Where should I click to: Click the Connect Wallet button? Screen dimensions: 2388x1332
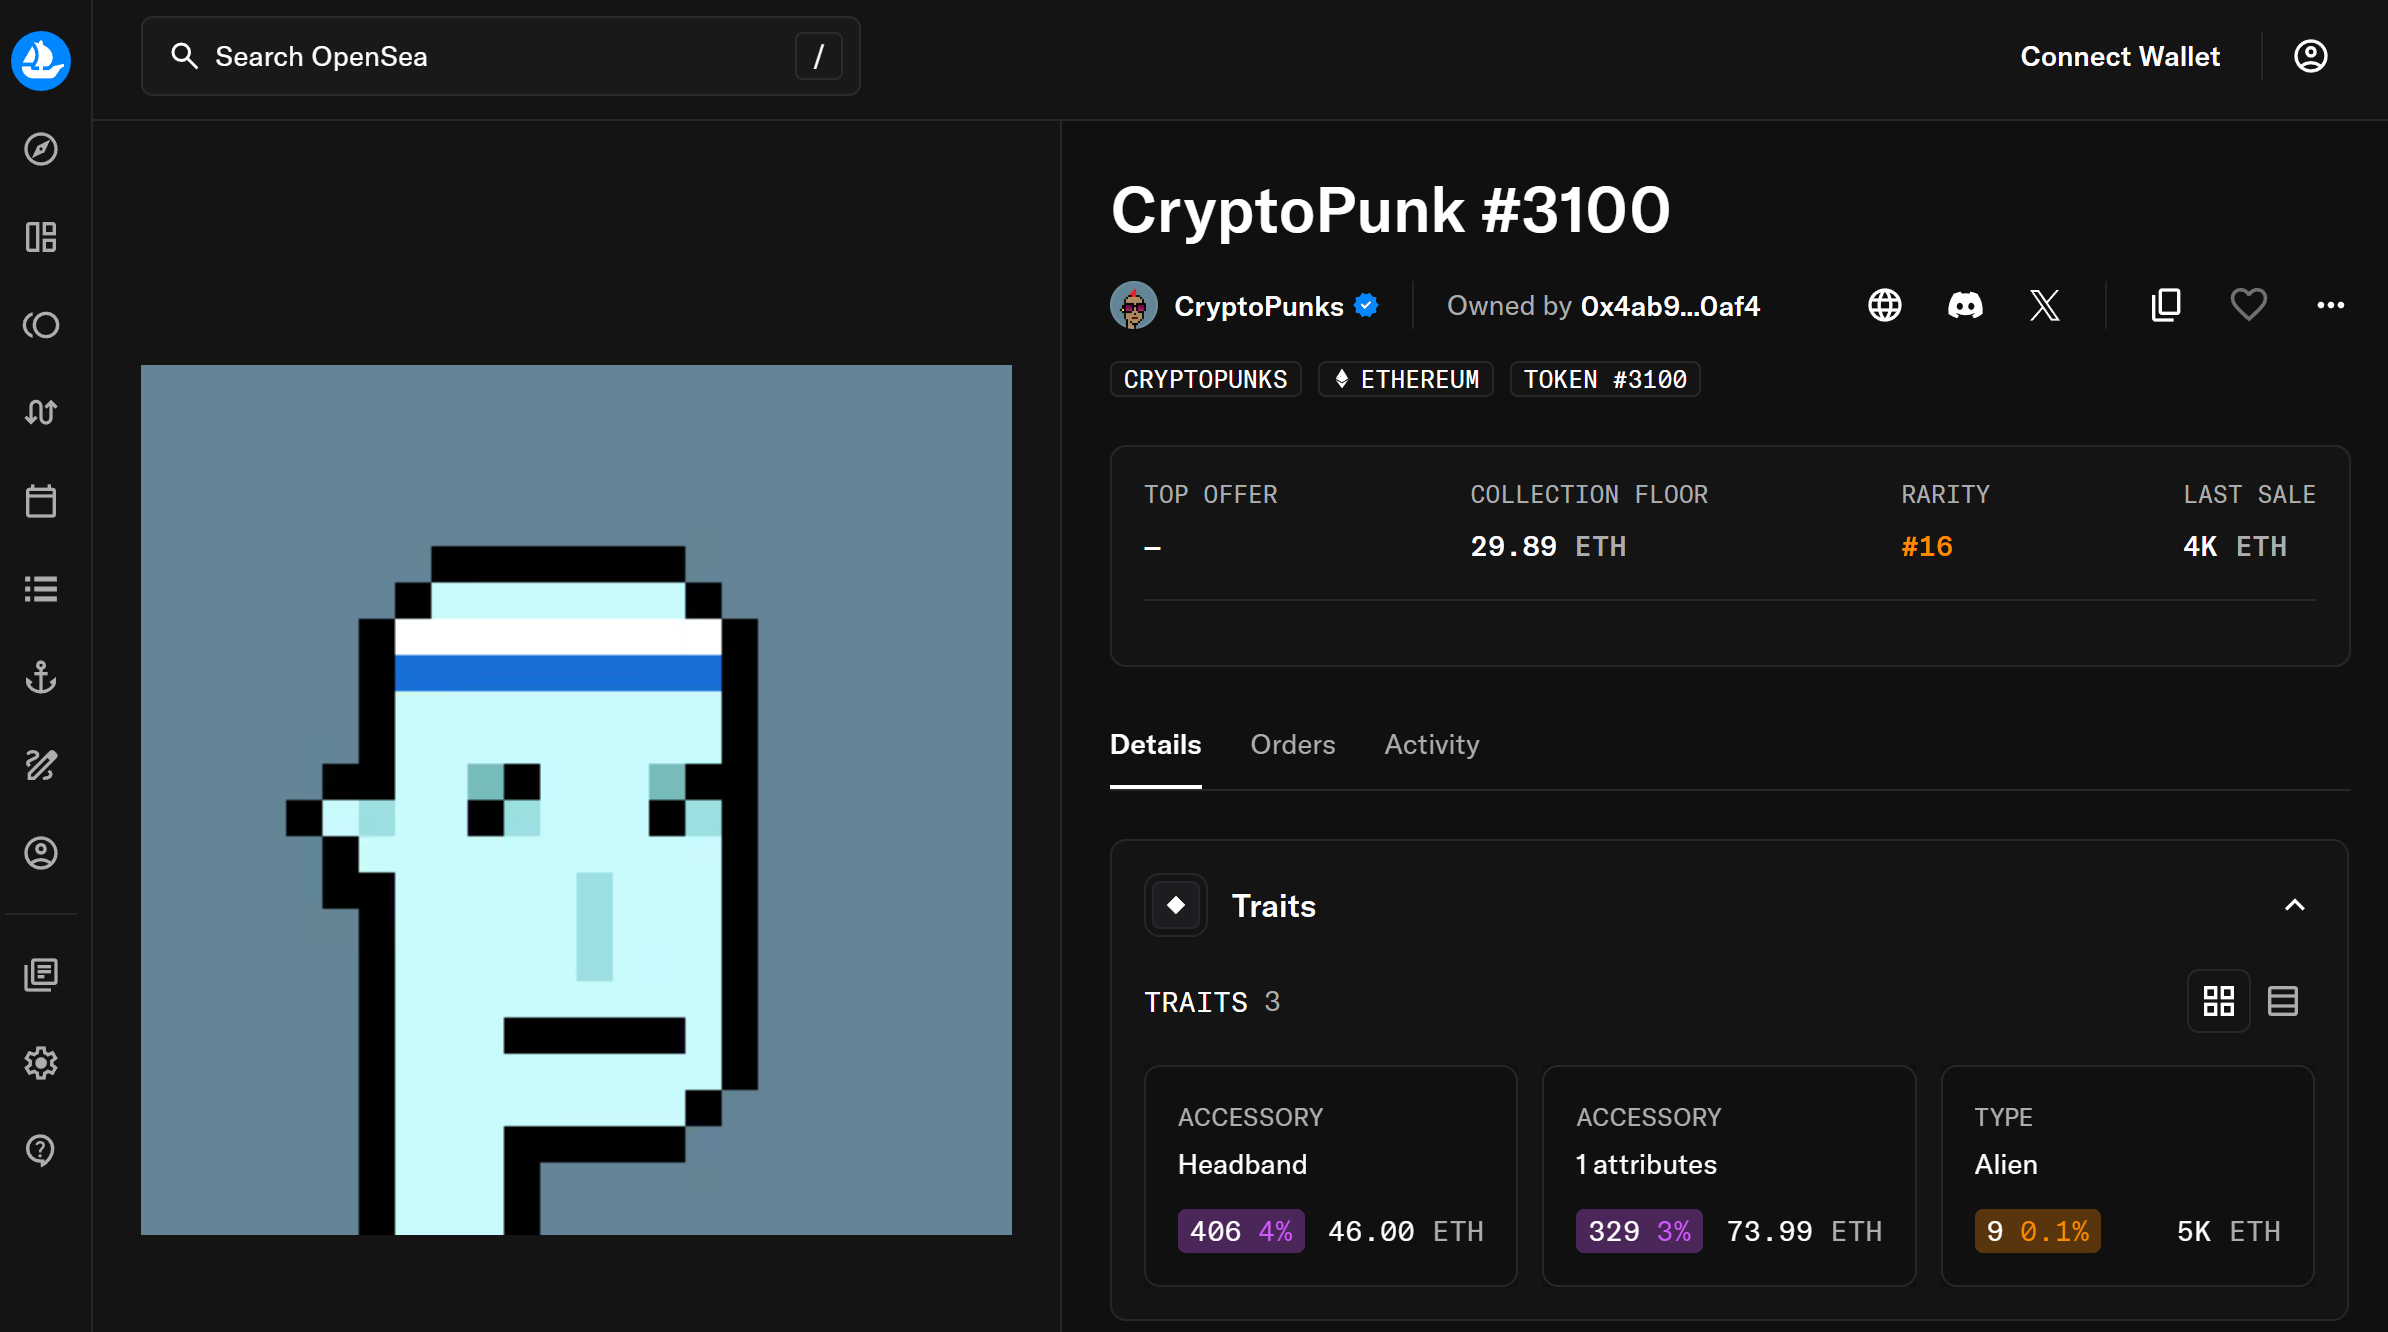pos(2120,56)
